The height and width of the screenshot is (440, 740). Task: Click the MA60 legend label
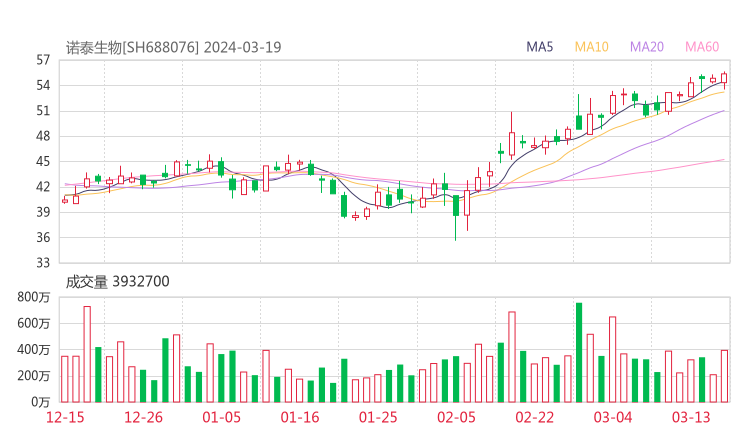702,47
